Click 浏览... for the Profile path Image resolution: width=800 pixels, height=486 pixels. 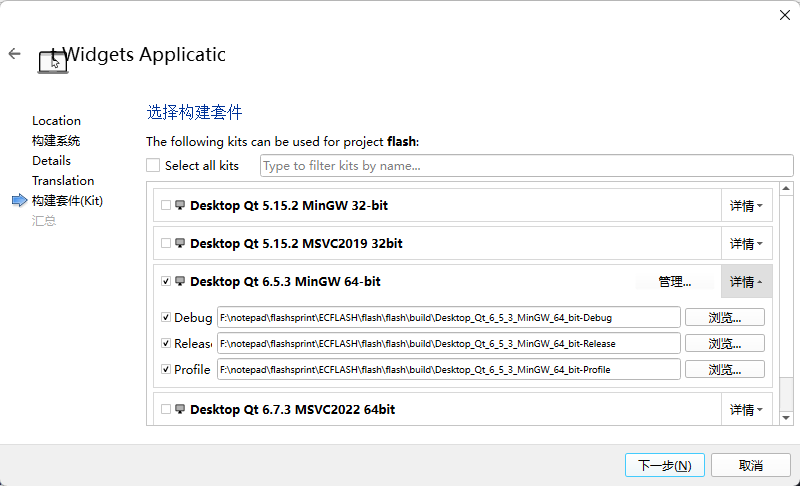pos(724,369)
